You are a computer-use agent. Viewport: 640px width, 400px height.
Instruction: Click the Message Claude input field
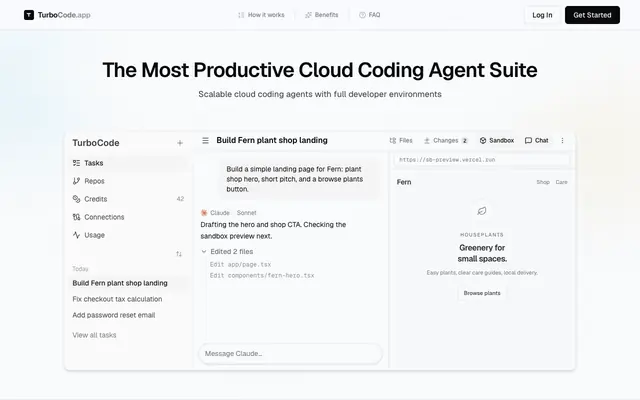pos(291,353)
